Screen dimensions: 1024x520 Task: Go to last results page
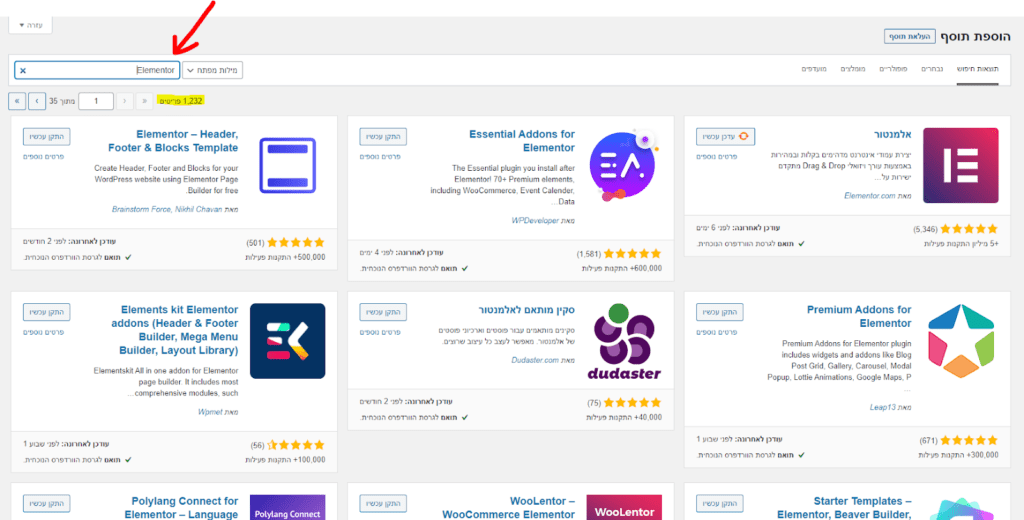[17, 101]
